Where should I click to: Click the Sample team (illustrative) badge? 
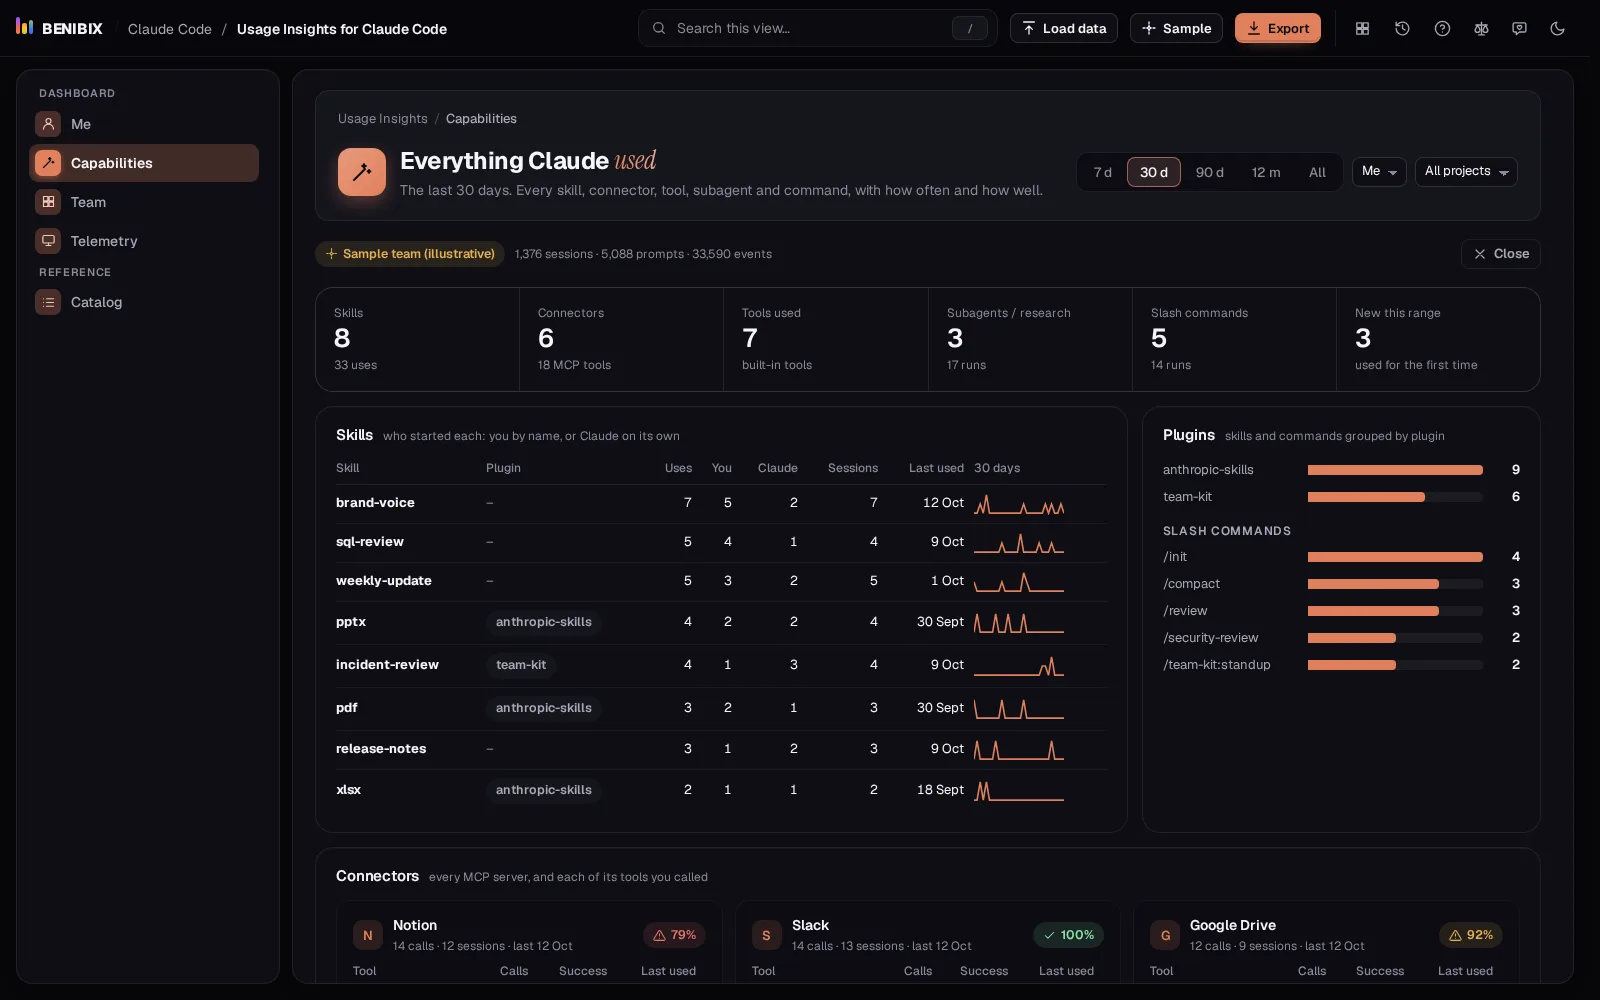[x=410, y=254]
